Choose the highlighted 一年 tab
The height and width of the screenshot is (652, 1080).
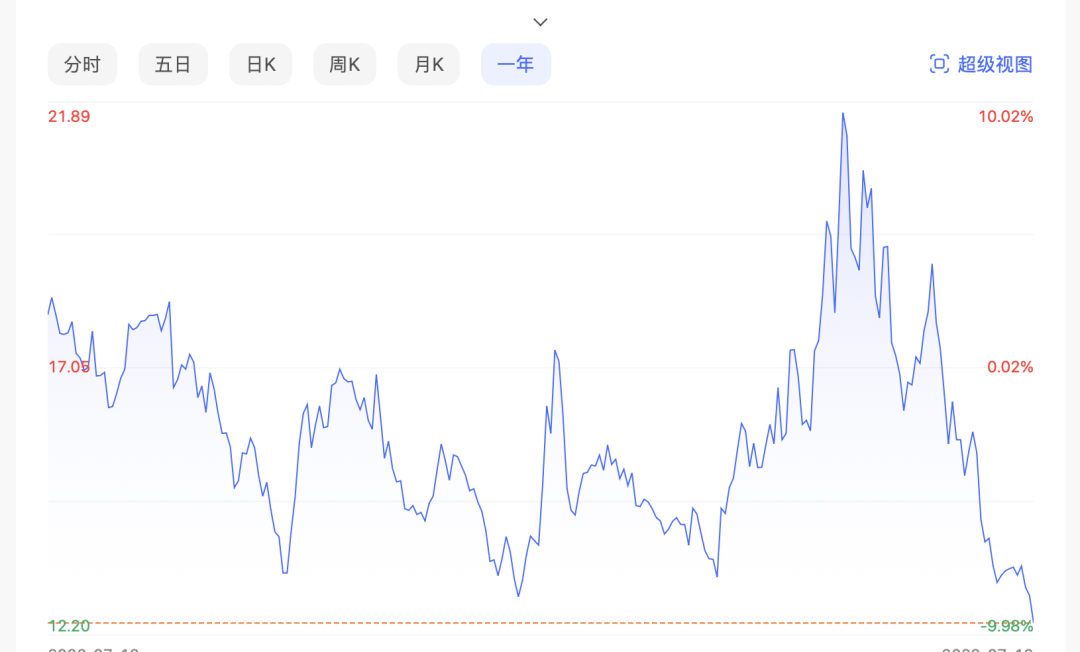coord(516,65)
